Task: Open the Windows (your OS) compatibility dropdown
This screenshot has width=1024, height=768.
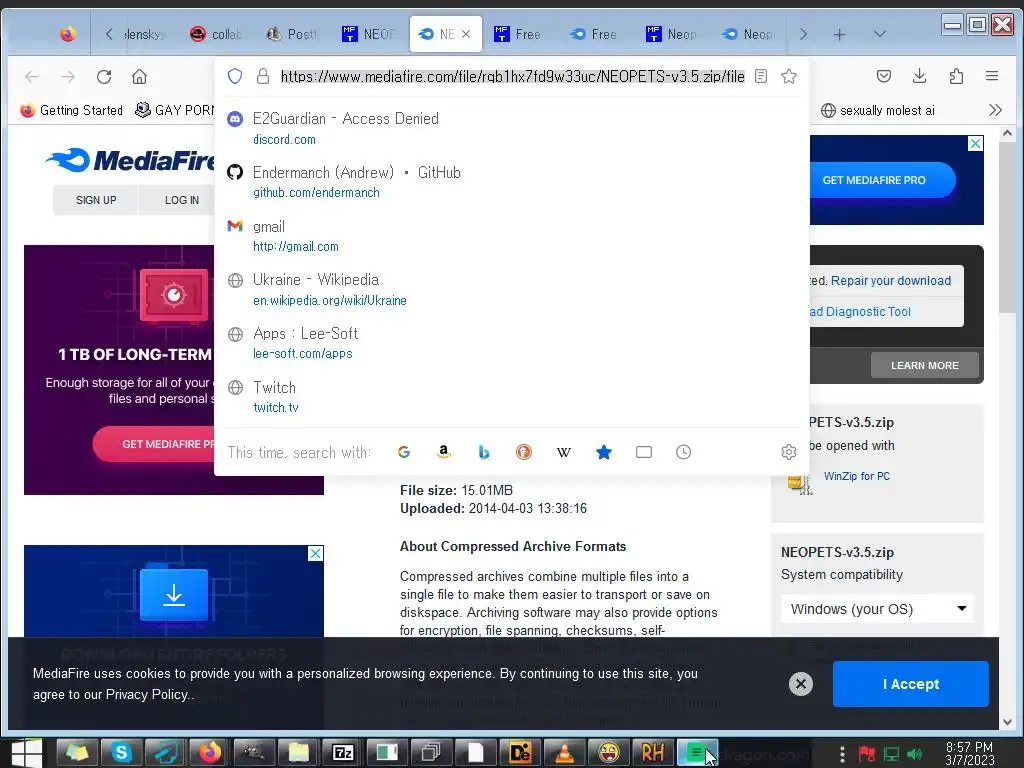Action: pos(878,609)
